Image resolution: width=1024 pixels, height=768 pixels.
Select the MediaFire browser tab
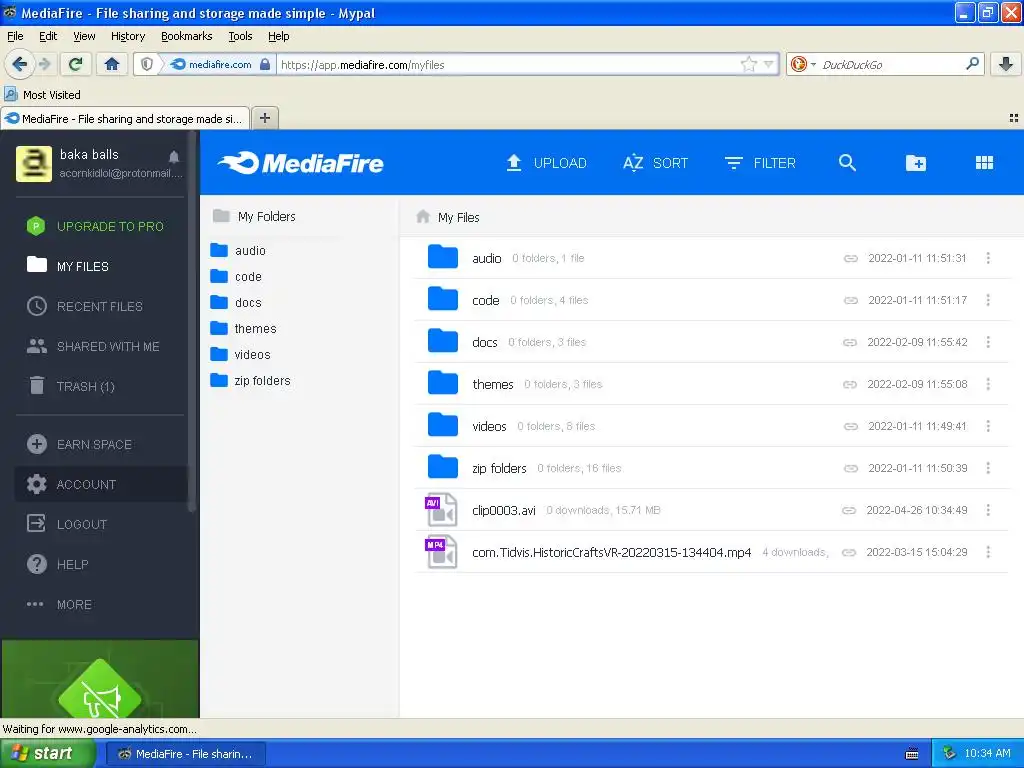pyautogui.click(x=125, y=118)
